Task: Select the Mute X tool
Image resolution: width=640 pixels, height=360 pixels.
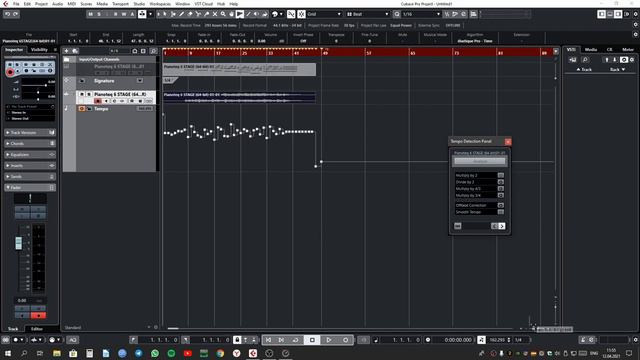Action: coord(215,14)
